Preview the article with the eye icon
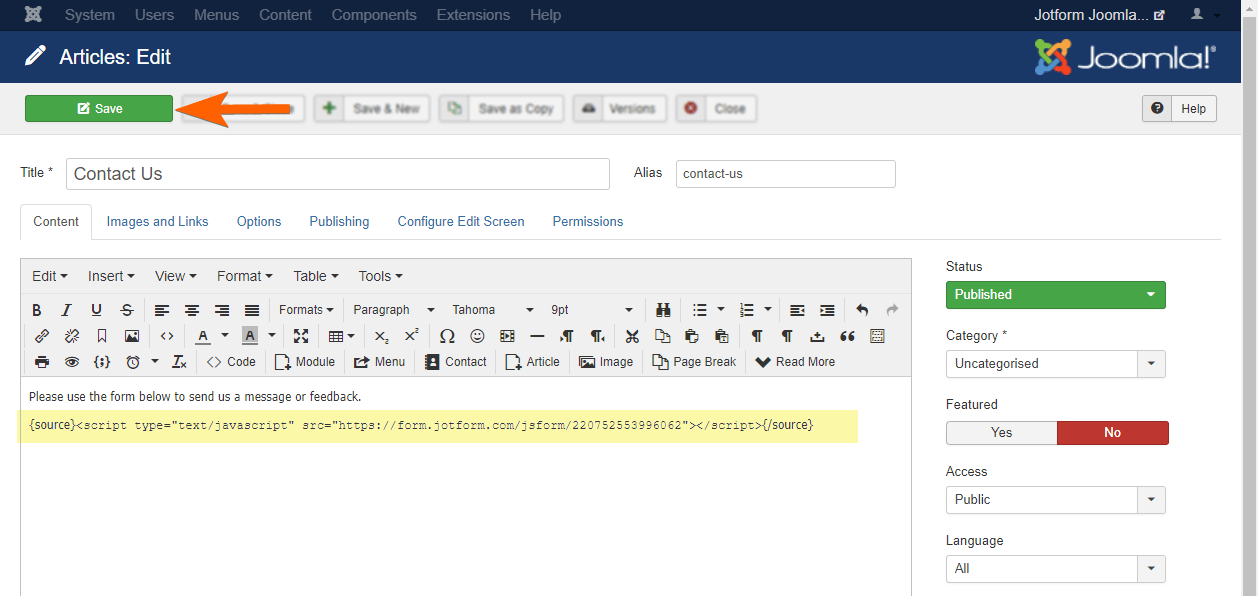Viewport: 1258px width, 596px height. [71, 361]
